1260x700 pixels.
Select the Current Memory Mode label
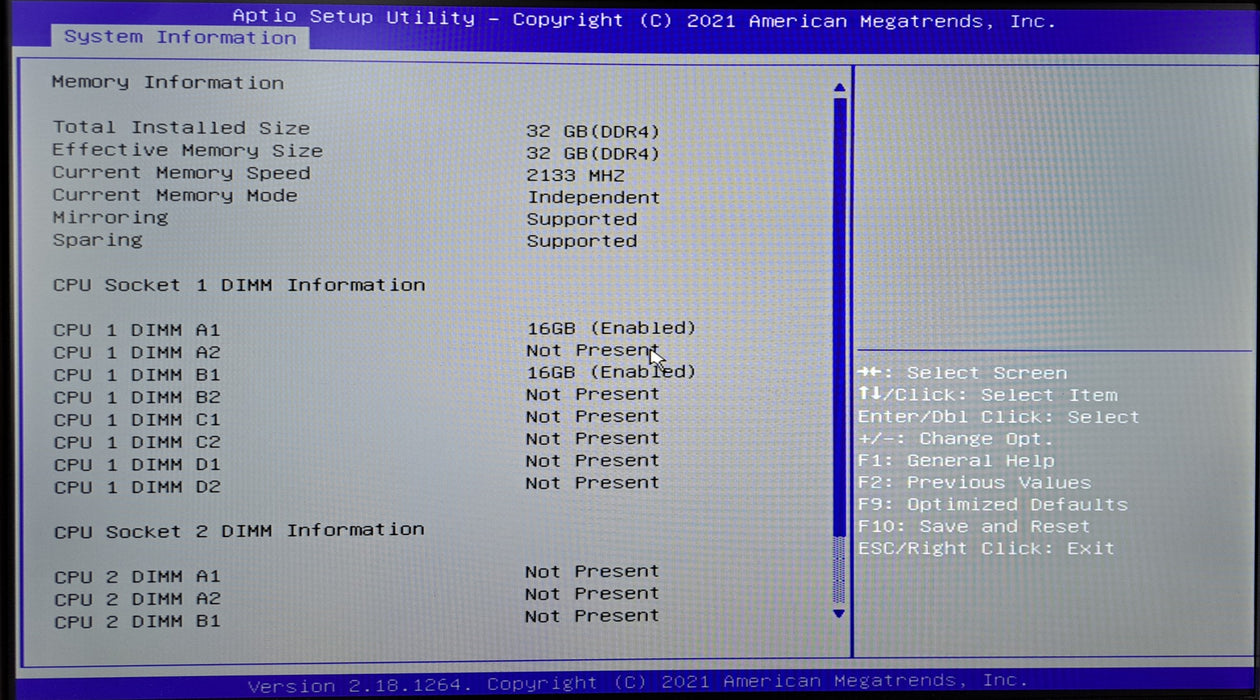pyautogui.click(x=175, y=195)
